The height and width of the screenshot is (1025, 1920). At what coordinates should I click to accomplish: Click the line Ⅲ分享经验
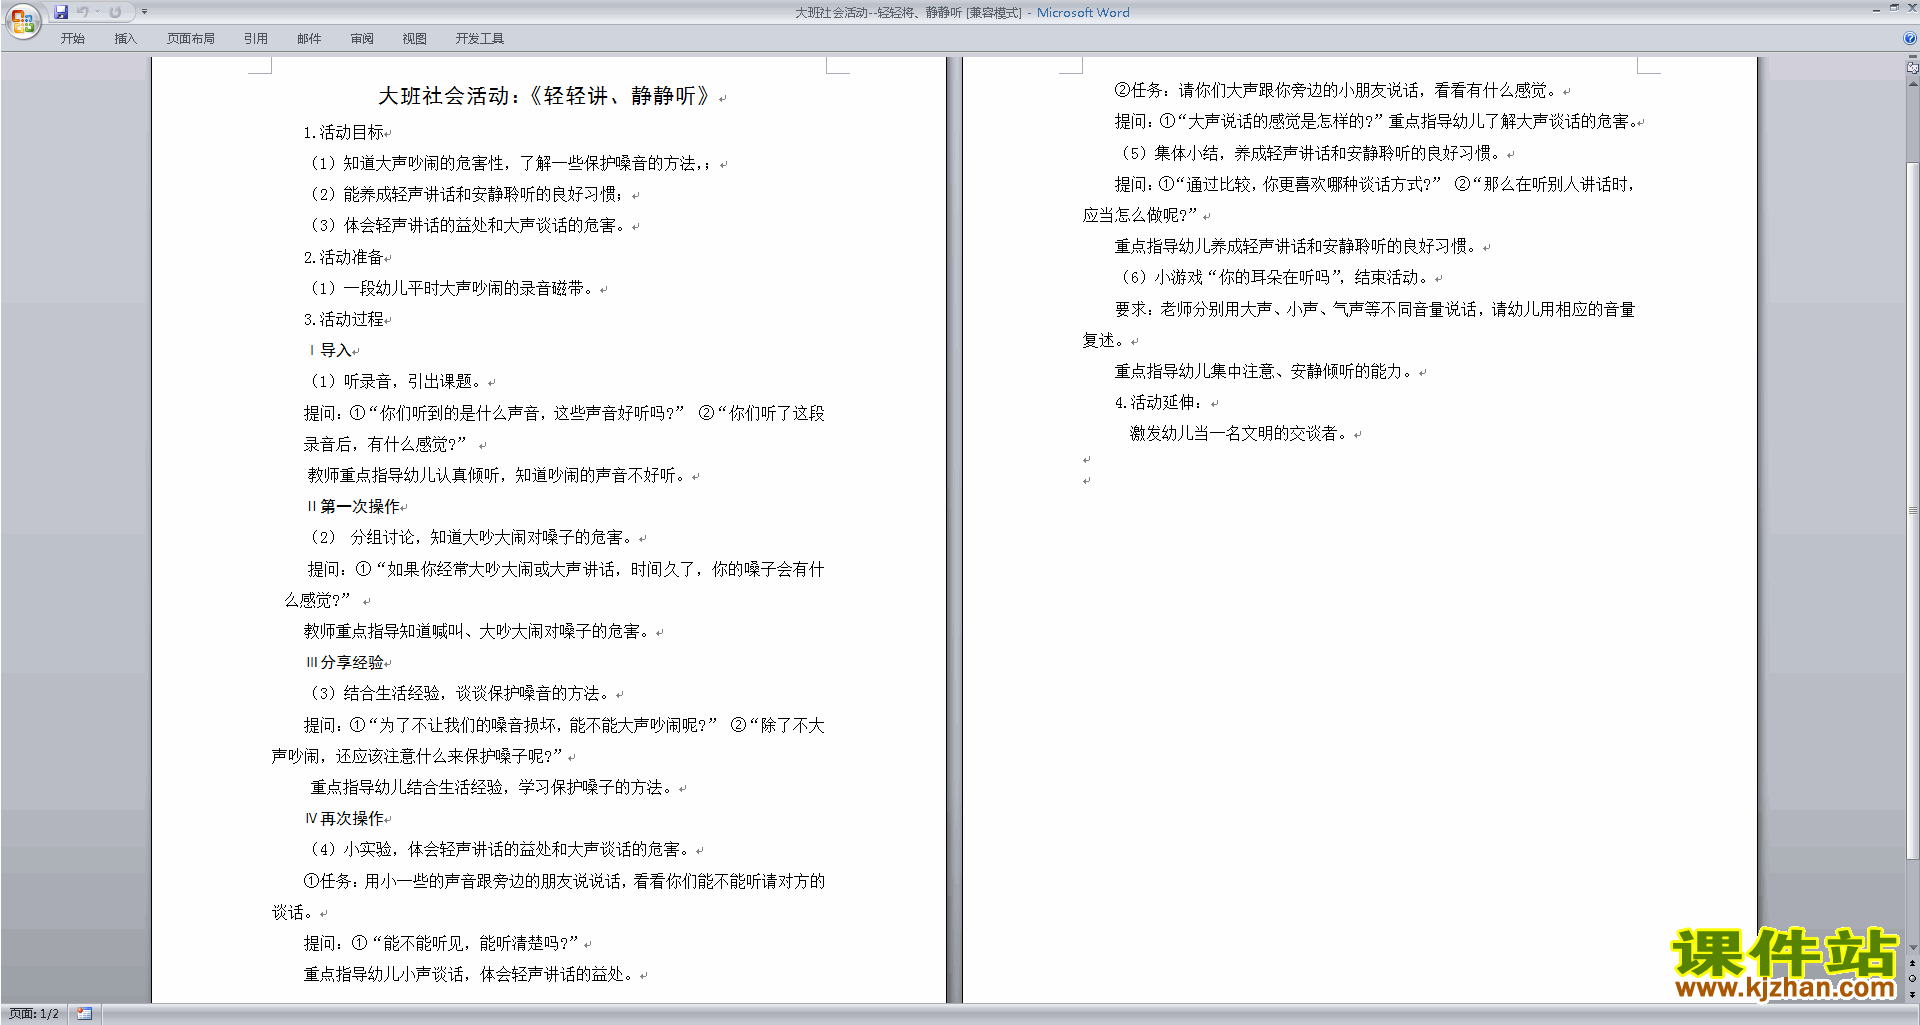pos(345,662)
